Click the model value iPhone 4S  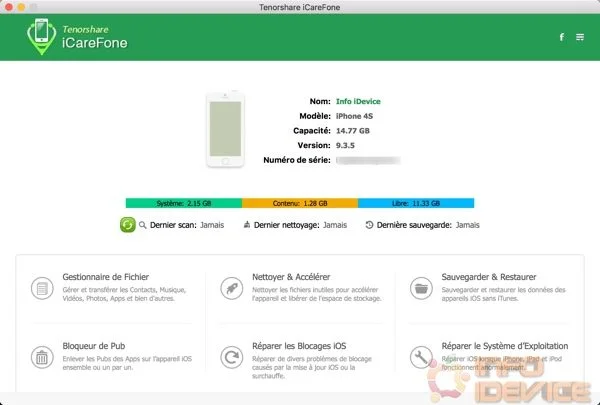354,116
